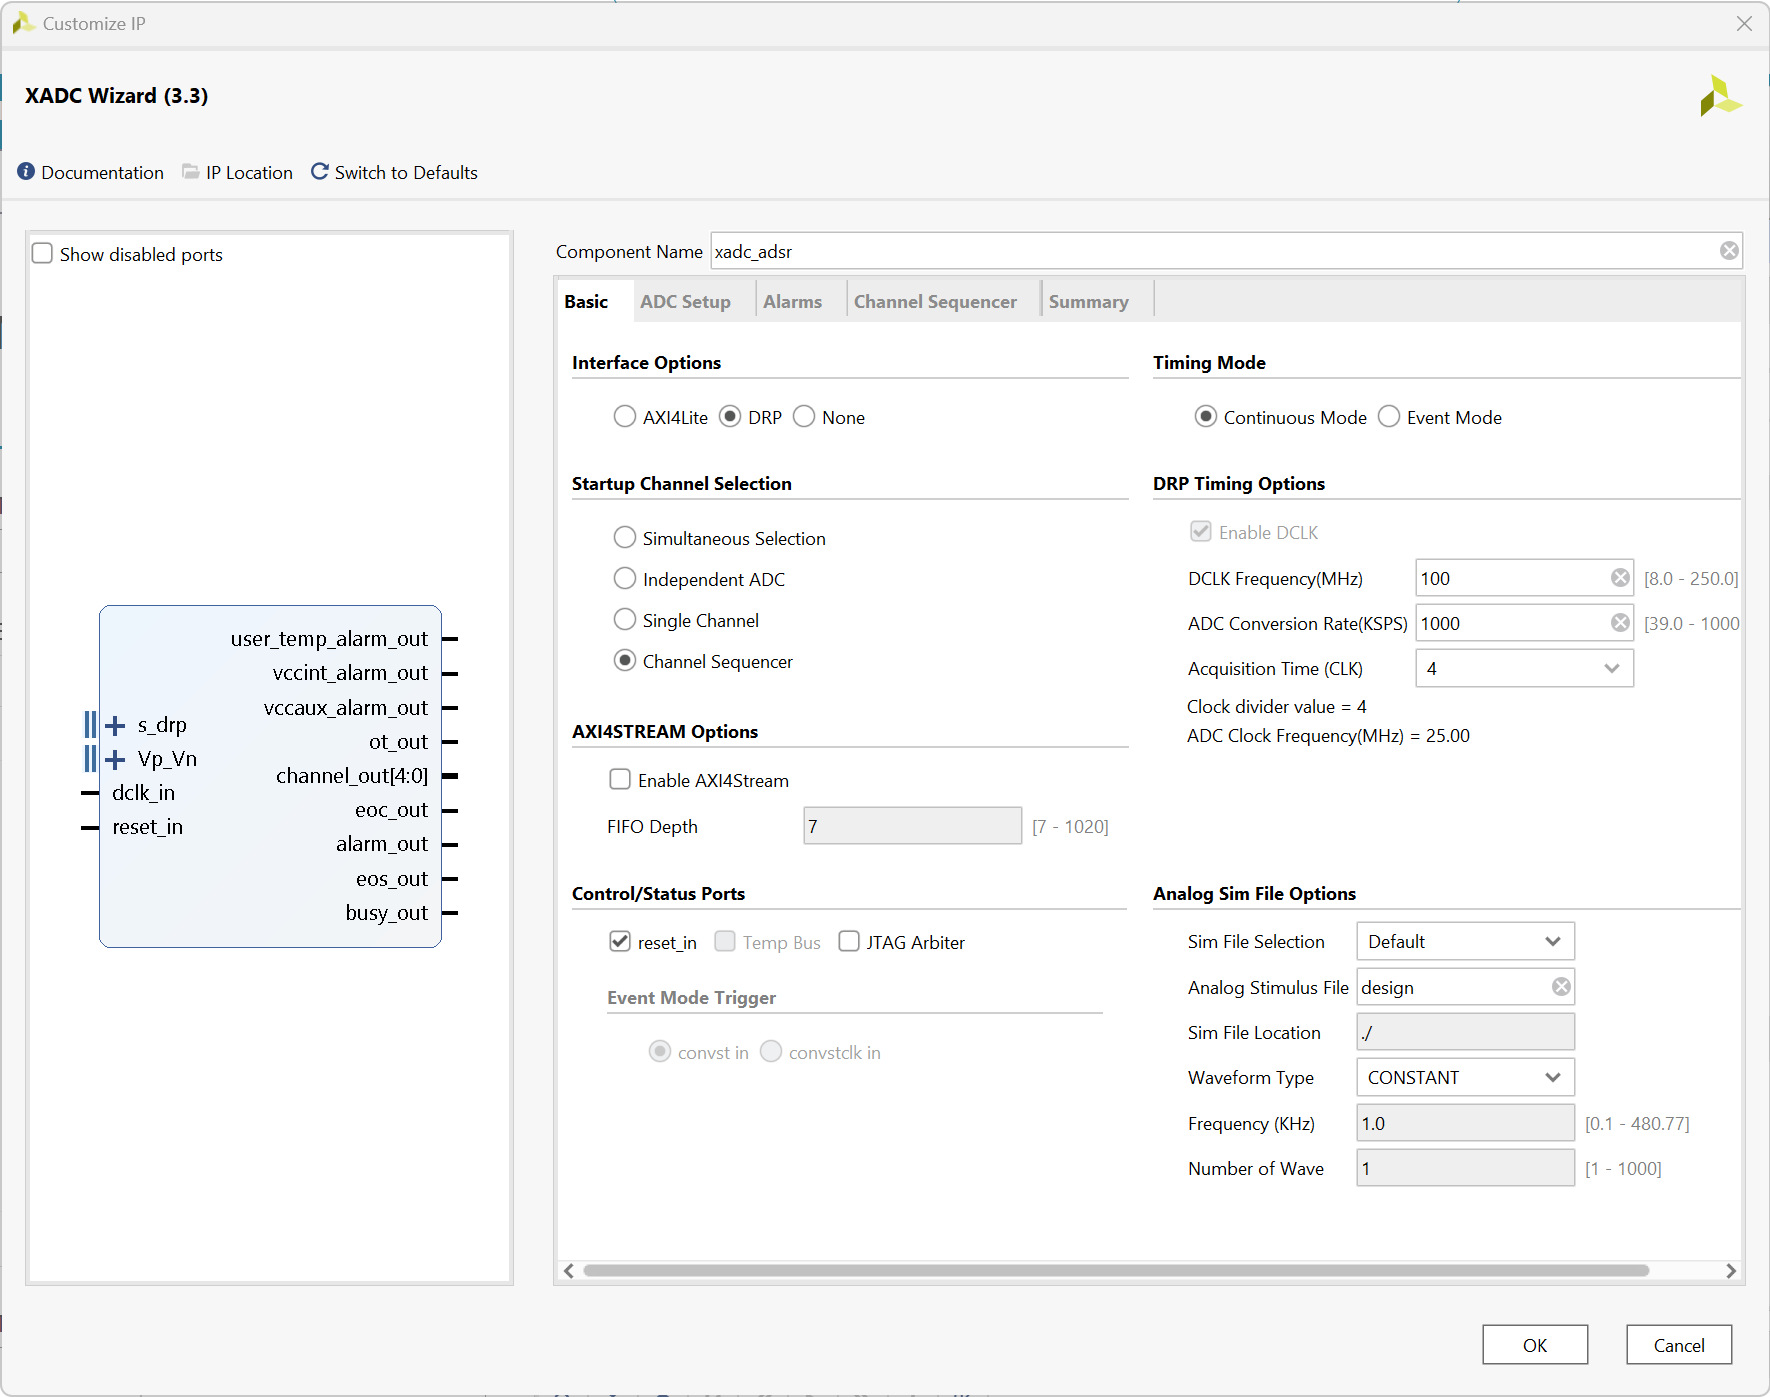Switch to the ADC Setup tab
This screenshot has height=1397, width=1770.
pyautogui.click(x=685, y=301)
